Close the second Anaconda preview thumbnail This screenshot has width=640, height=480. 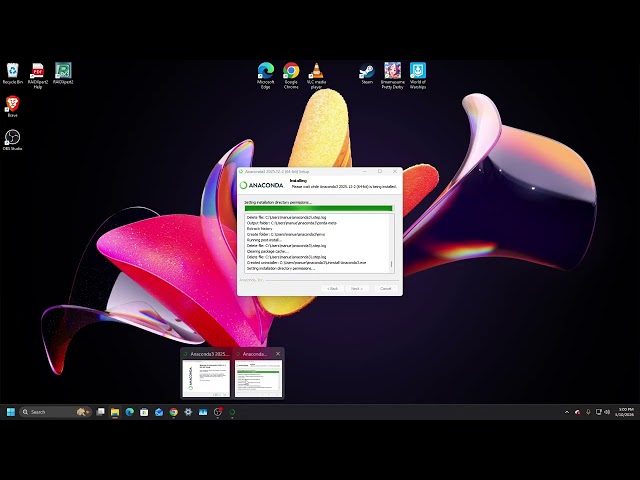278,354
